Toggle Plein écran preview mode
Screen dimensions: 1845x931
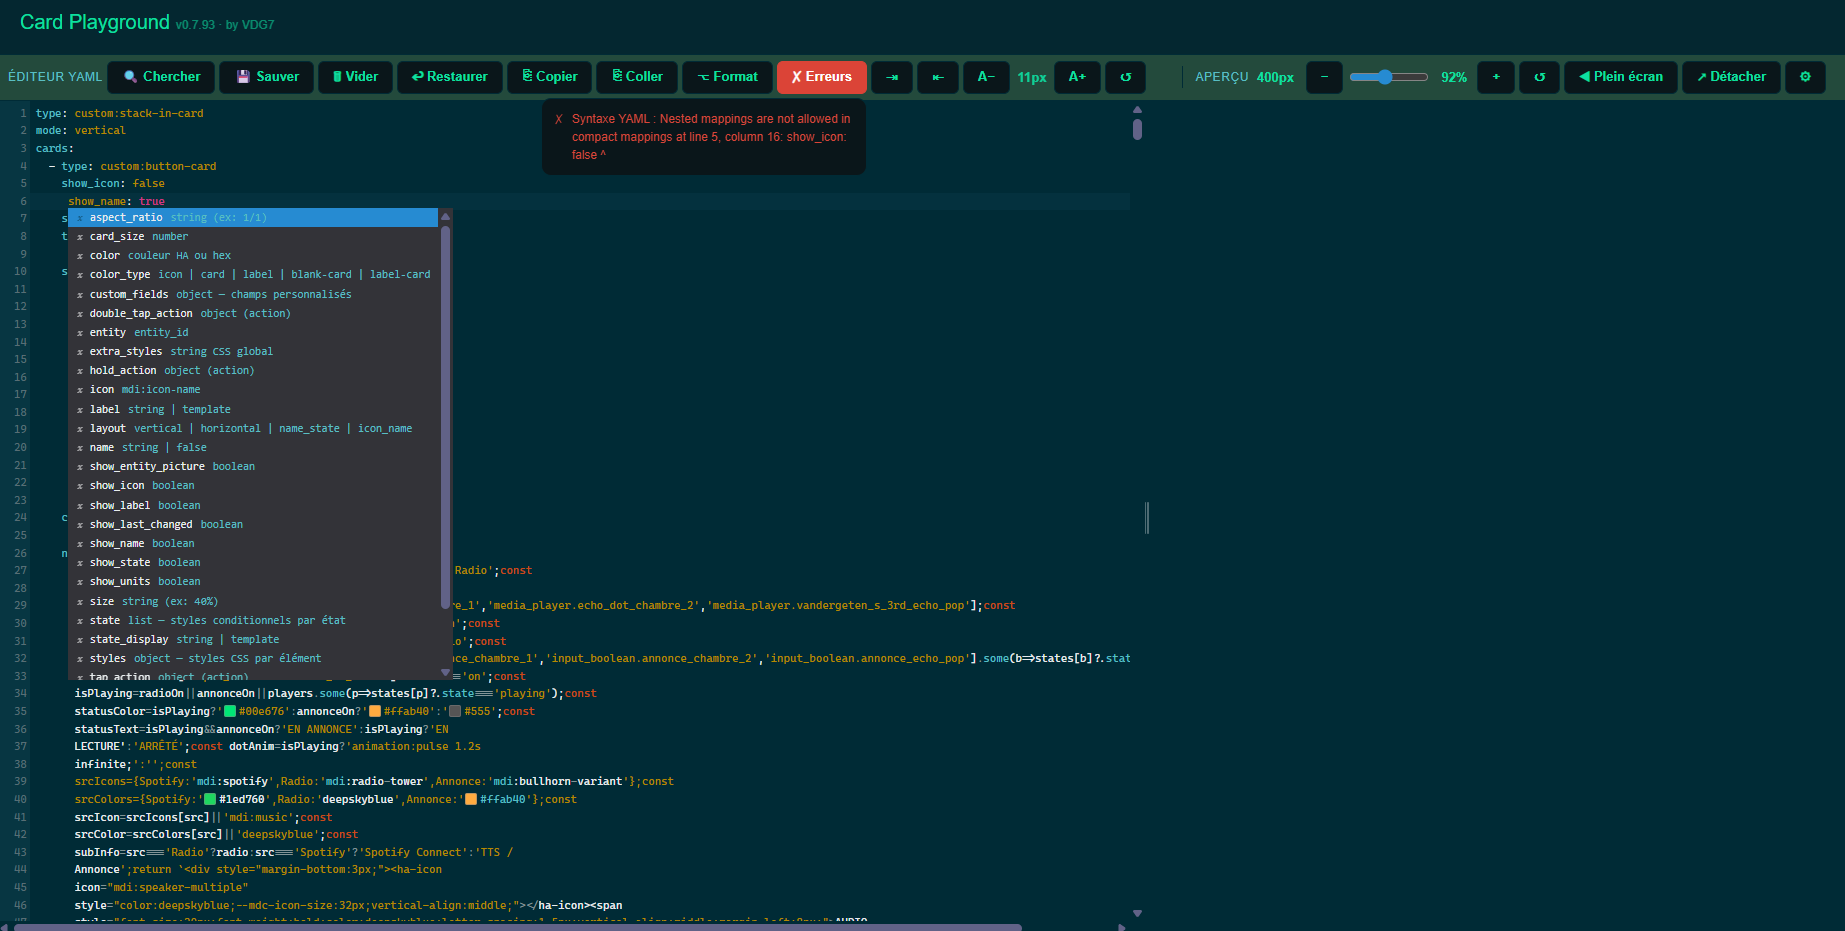tap(1620, 77)
